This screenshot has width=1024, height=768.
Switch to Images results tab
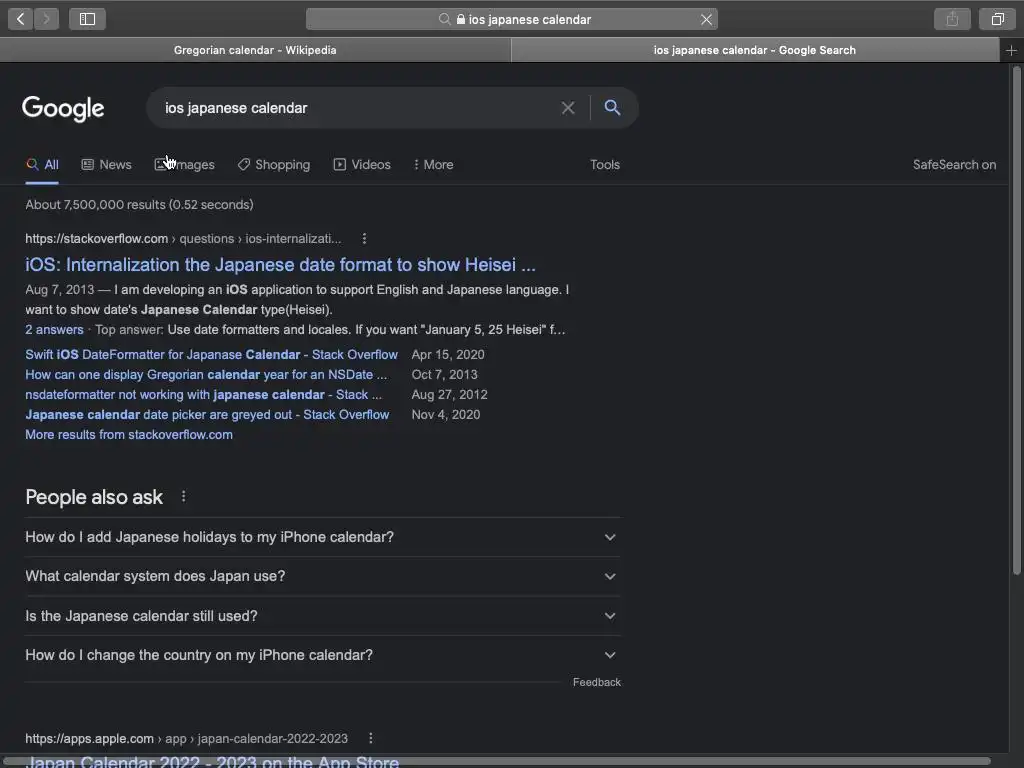(x=185, y=165)
